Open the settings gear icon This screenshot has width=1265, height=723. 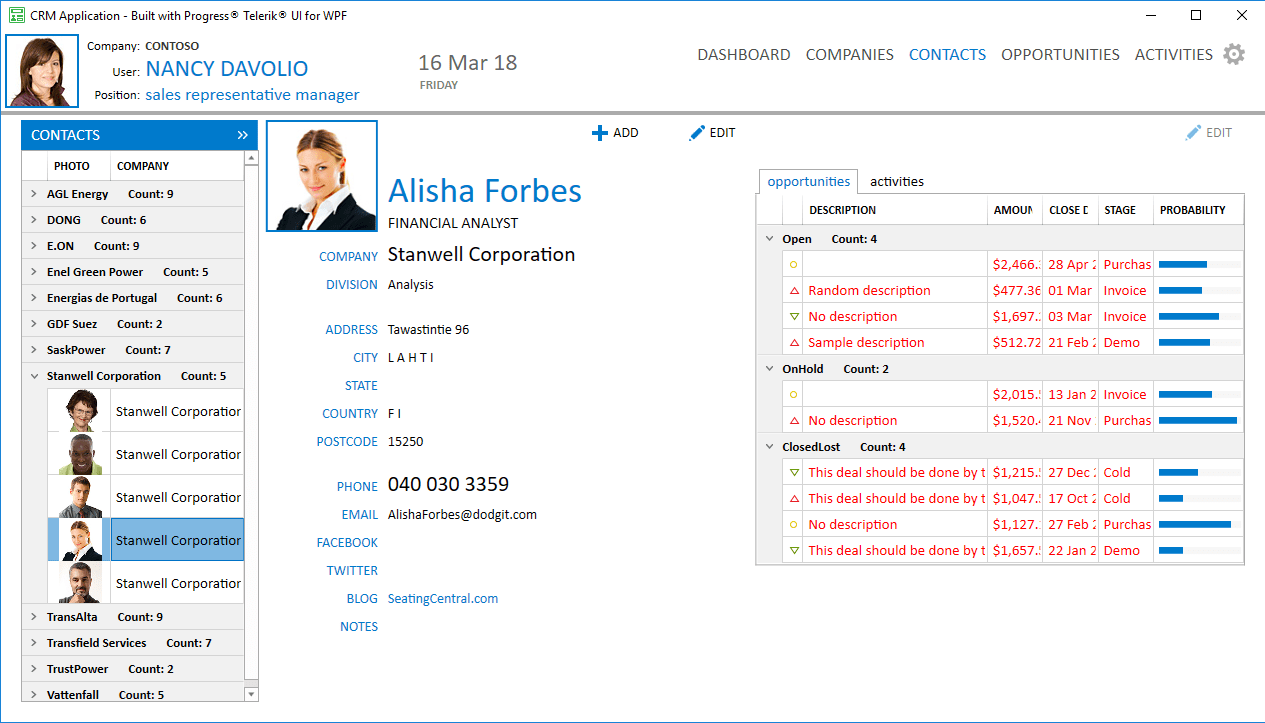pos(1234,54)
